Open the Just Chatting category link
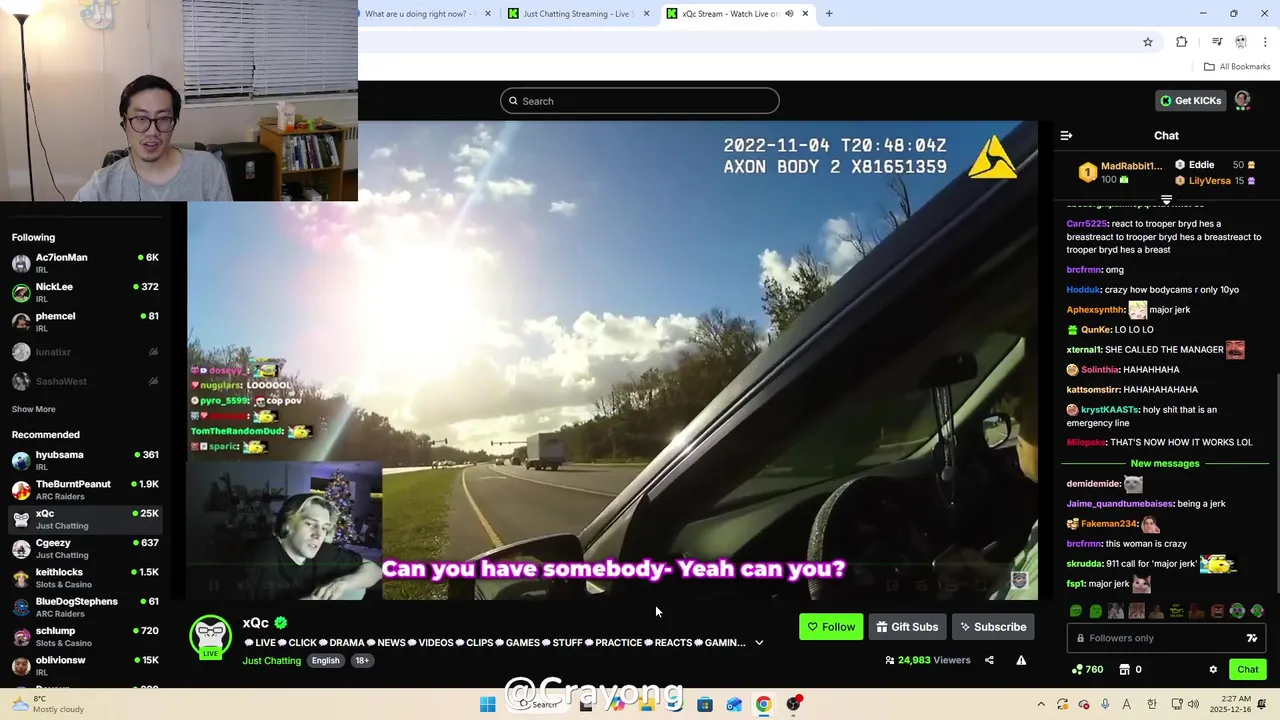Screen dimensions: 1280x720 (x=271, y=660)
